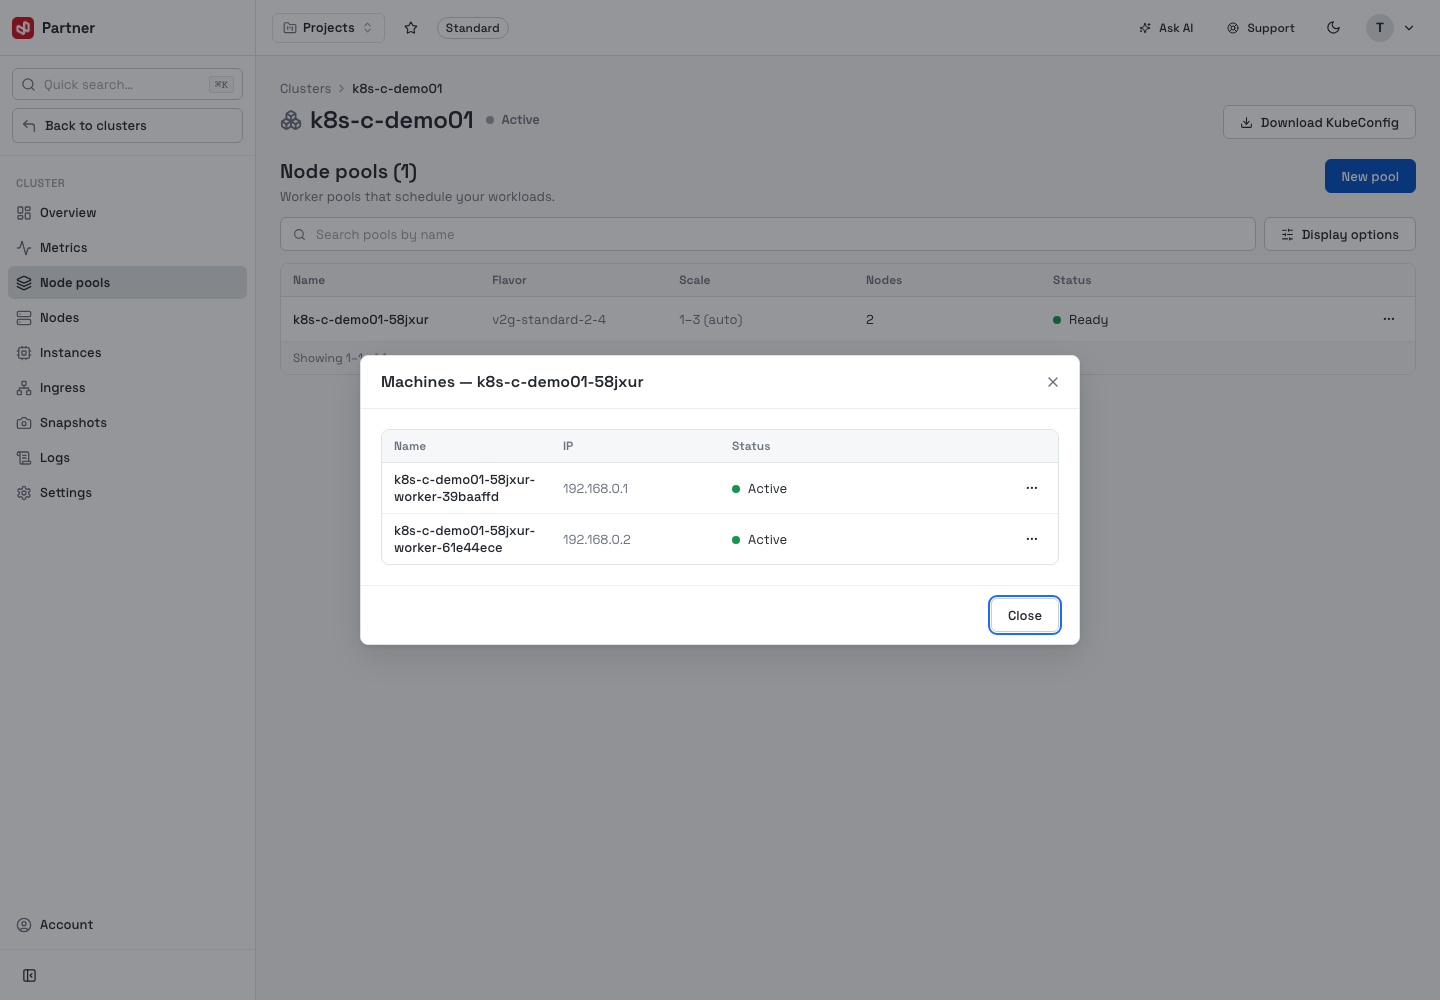Screen dimensions: 1440x1000
Task: Toggle dark mode moon icon
Action: click(1333, 28)
